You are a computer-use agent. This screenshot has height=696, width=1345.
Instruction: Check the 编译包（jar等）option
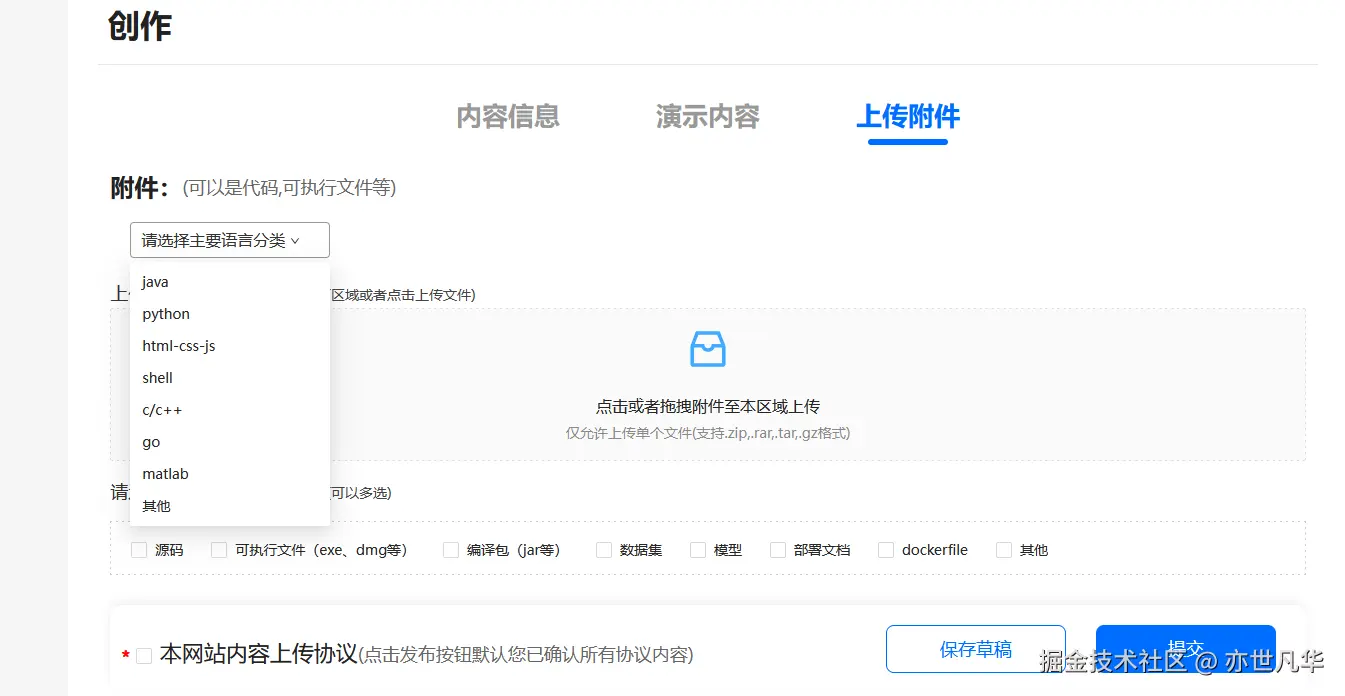(x=450, y=549)
